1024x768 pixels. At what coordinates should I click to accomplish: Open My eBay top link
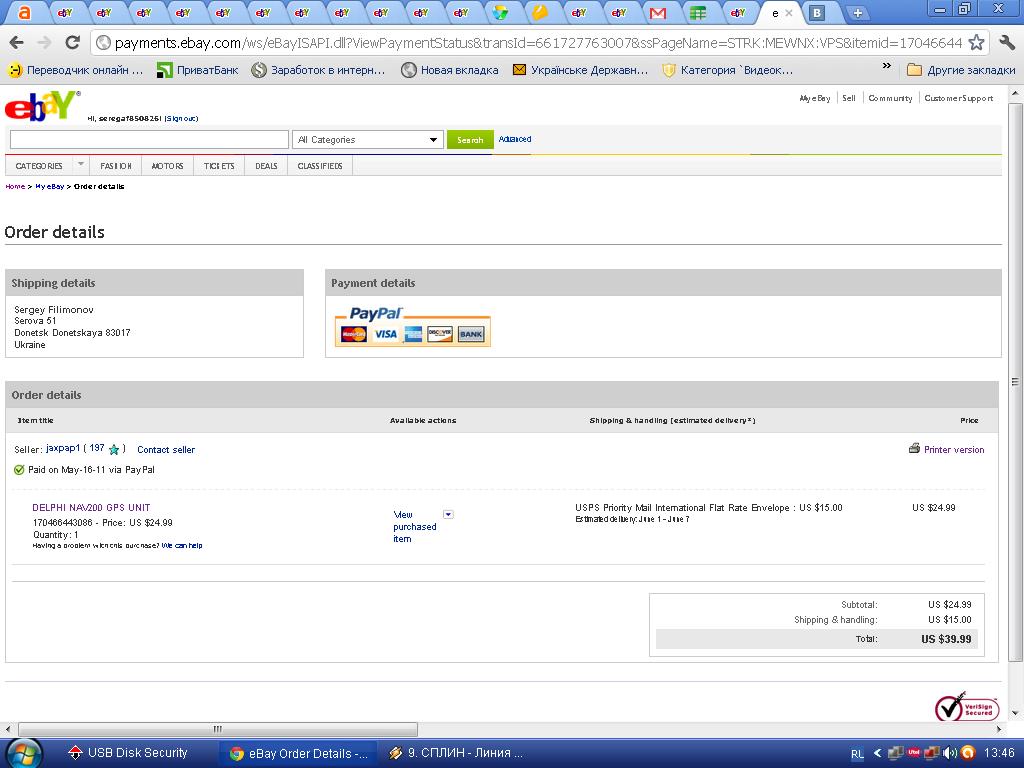pos(814,98)
